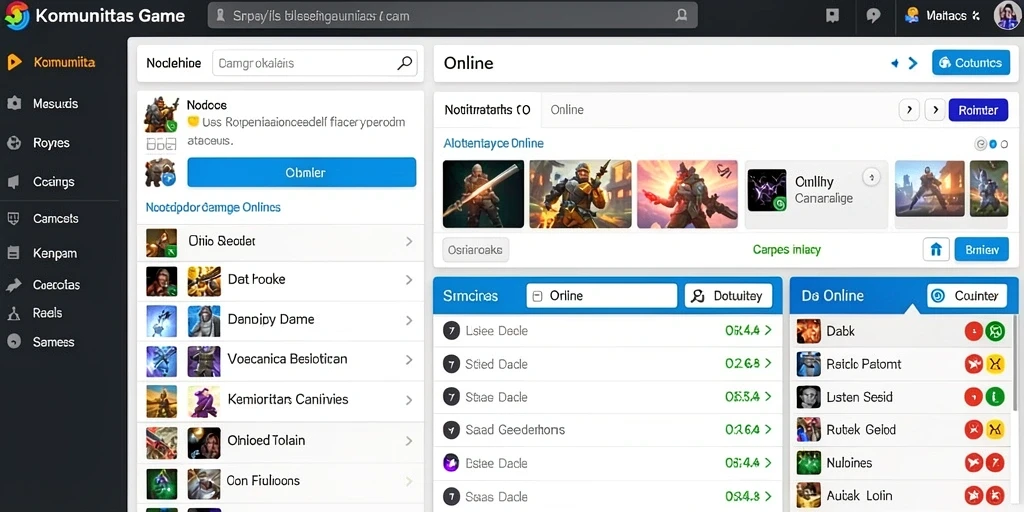
Task: Click the Komunitas Game logo icon
Action: click(x=16, y=15)
